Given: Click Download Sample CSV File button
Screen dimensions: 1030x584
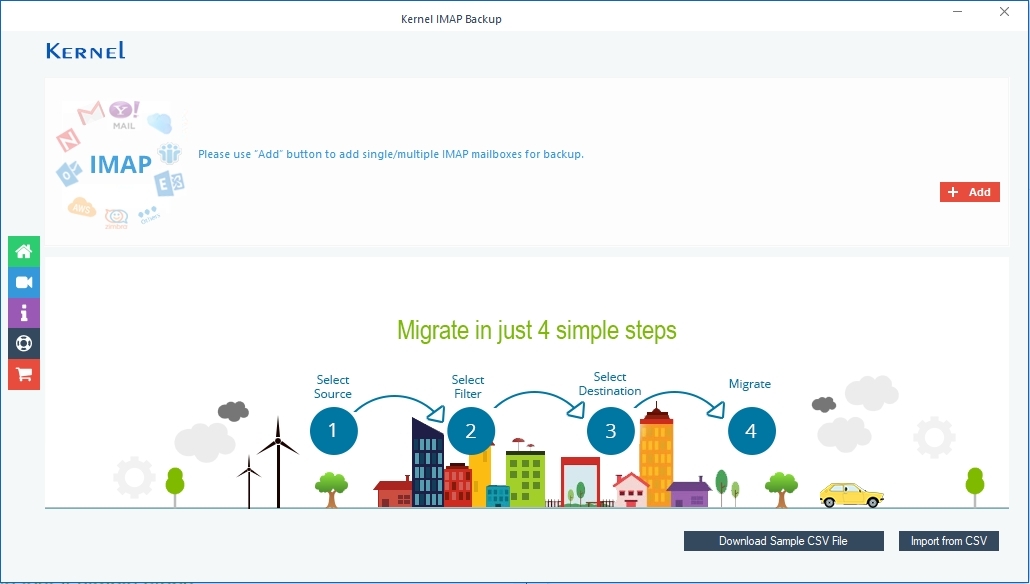Looking at the screenshot, I should 784,541.
